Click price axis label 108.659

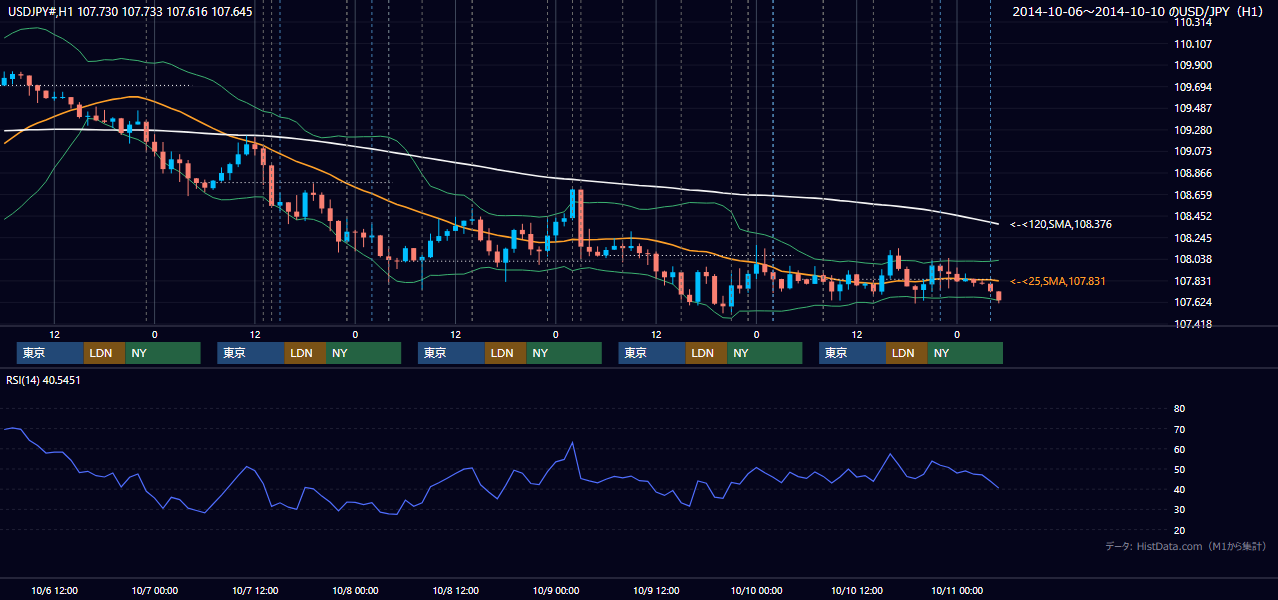pos(1193,195)
